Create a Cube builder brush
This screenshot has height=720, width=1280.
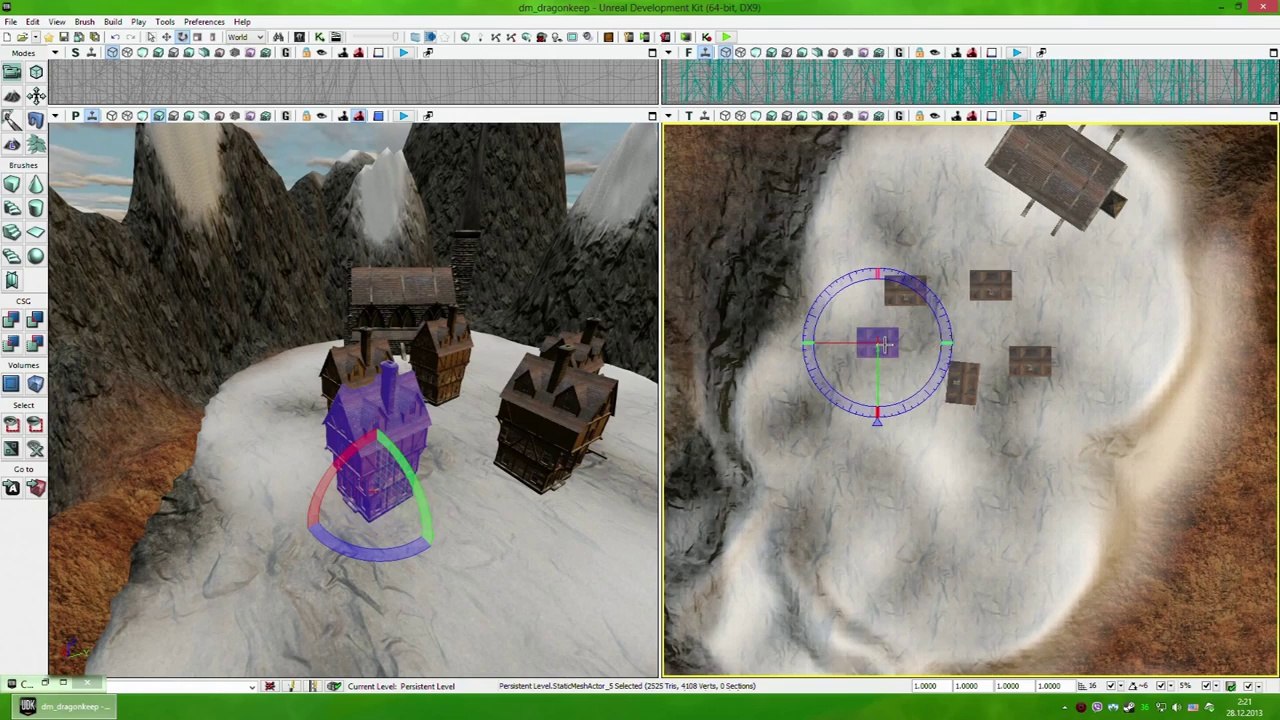pyautogui.click(x=12, y=184)
